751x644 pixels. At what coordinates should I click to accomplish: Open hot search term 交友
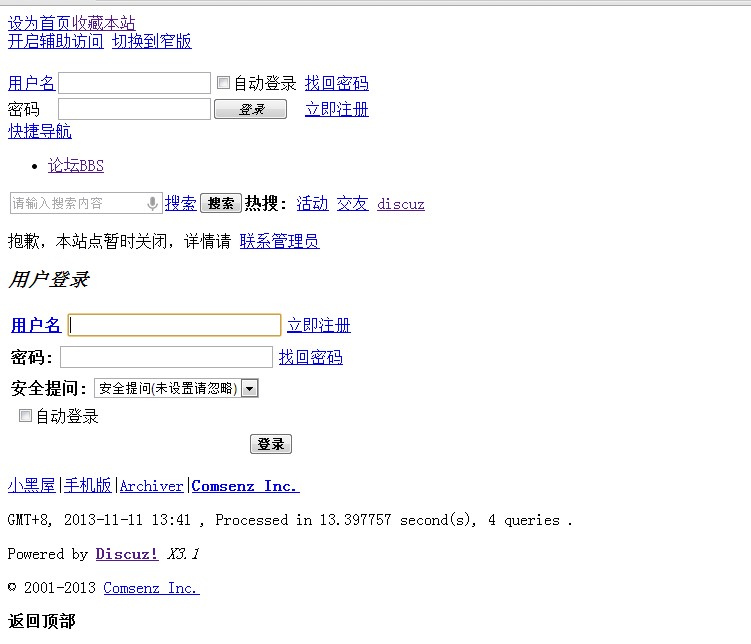353,203
